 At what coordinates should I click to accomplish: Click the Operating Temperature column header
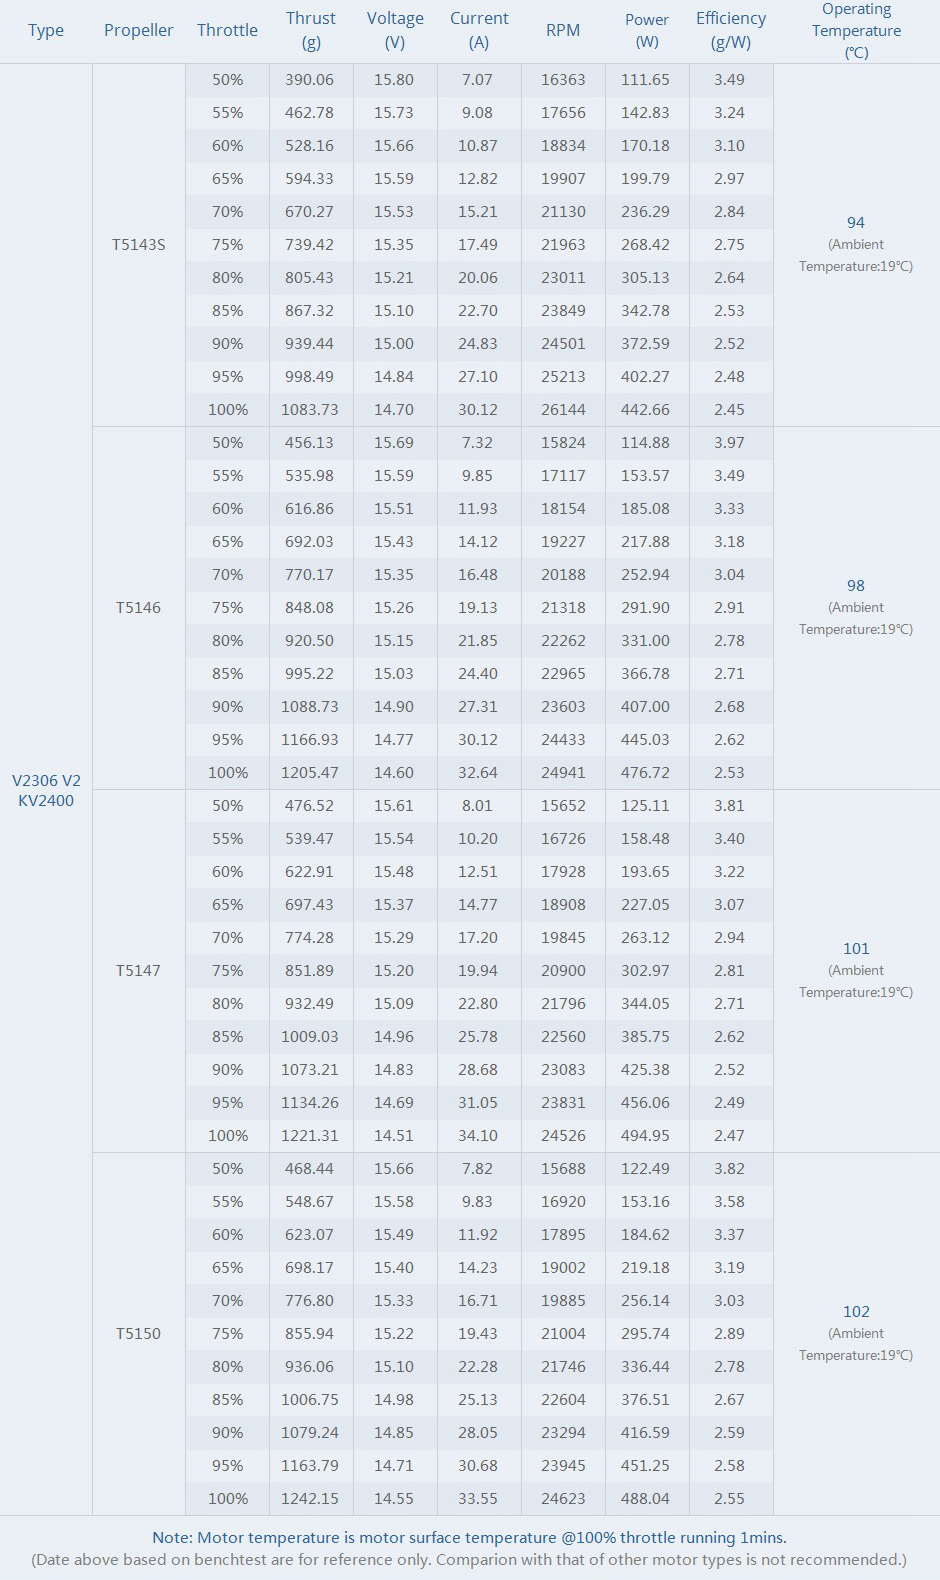tap(856, 31)
